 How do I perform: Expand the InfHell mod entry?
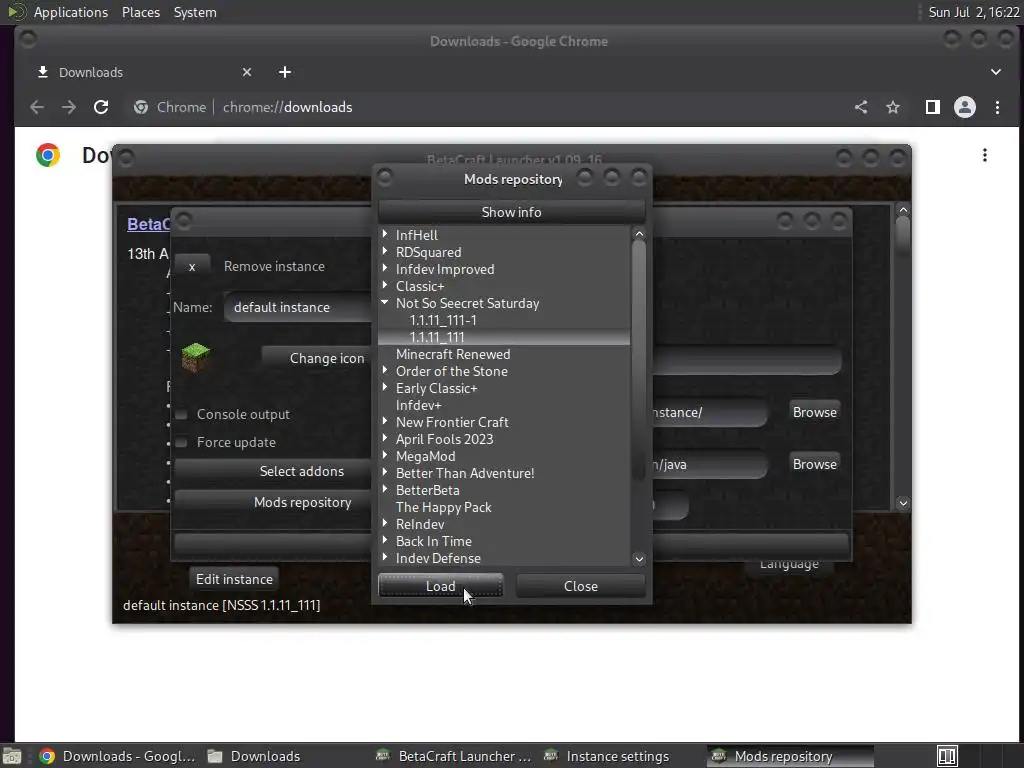385,234
